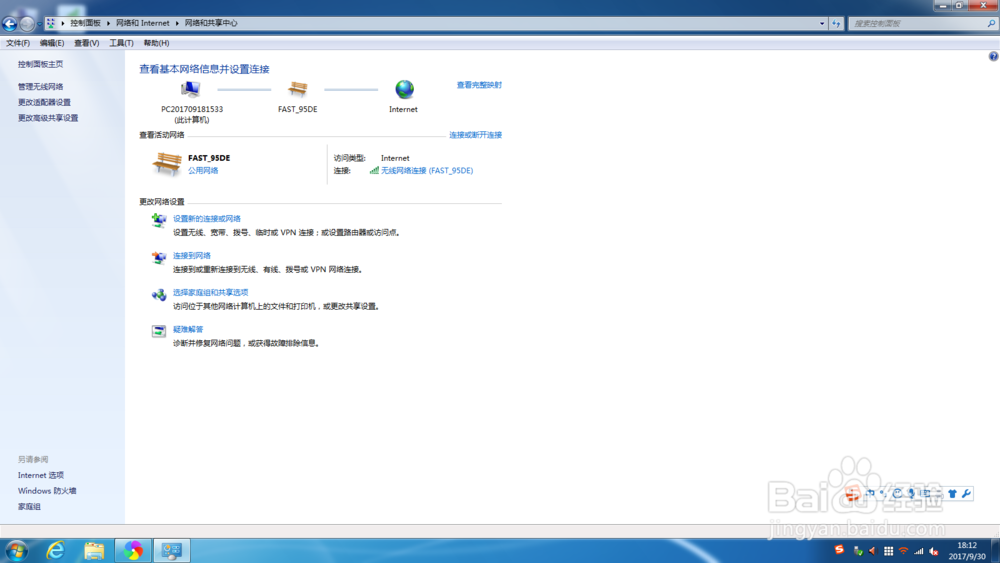Open the 查看完整映射 link

(479, 85)
